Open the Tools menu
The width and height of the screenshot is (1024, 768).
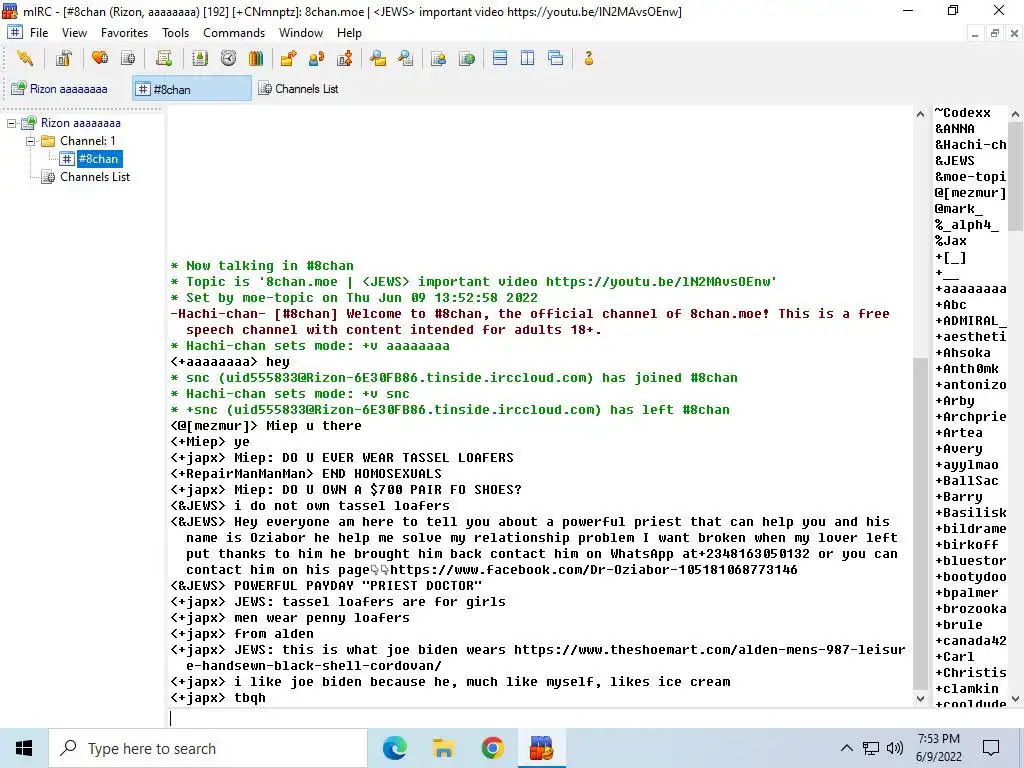click(175, 33)
